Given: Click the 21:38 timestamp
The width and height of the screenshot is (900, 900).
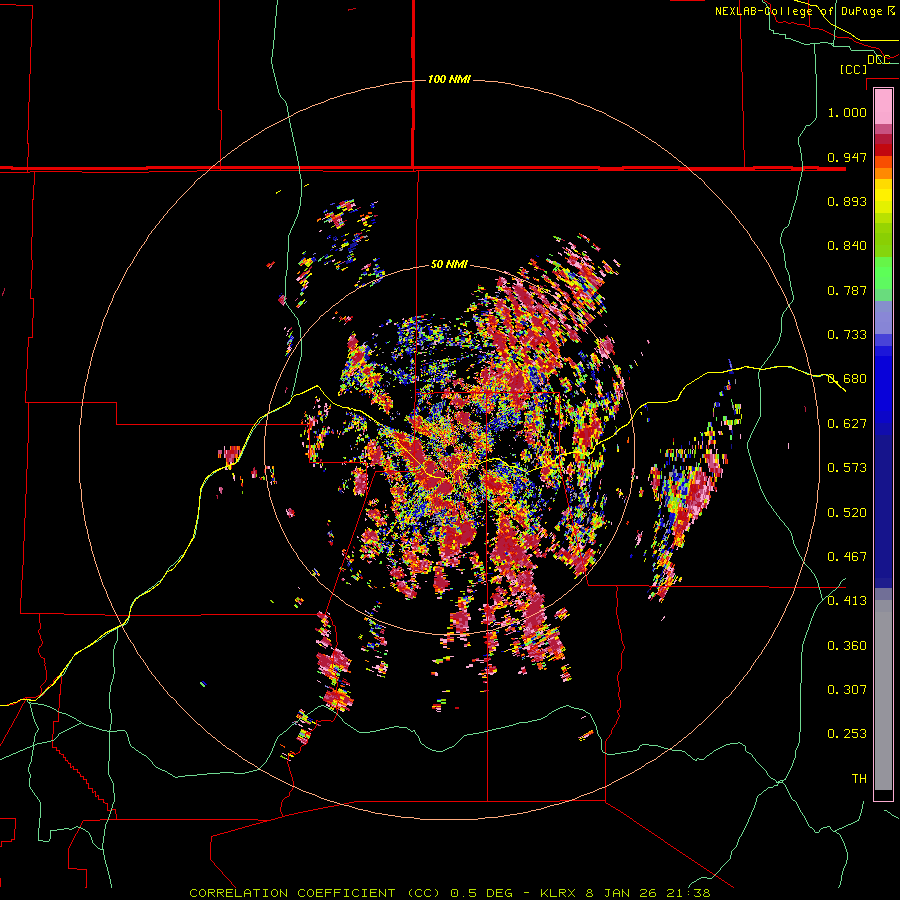Looking at the screenshot, I should tap(688, 893).
